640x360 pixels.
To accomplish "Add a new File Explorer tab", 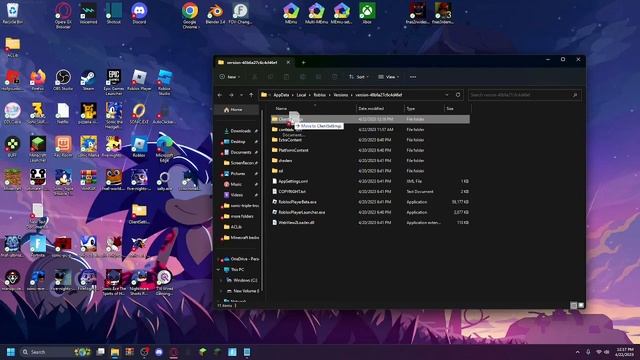I will pyautogui.click(x=303, y=62).
